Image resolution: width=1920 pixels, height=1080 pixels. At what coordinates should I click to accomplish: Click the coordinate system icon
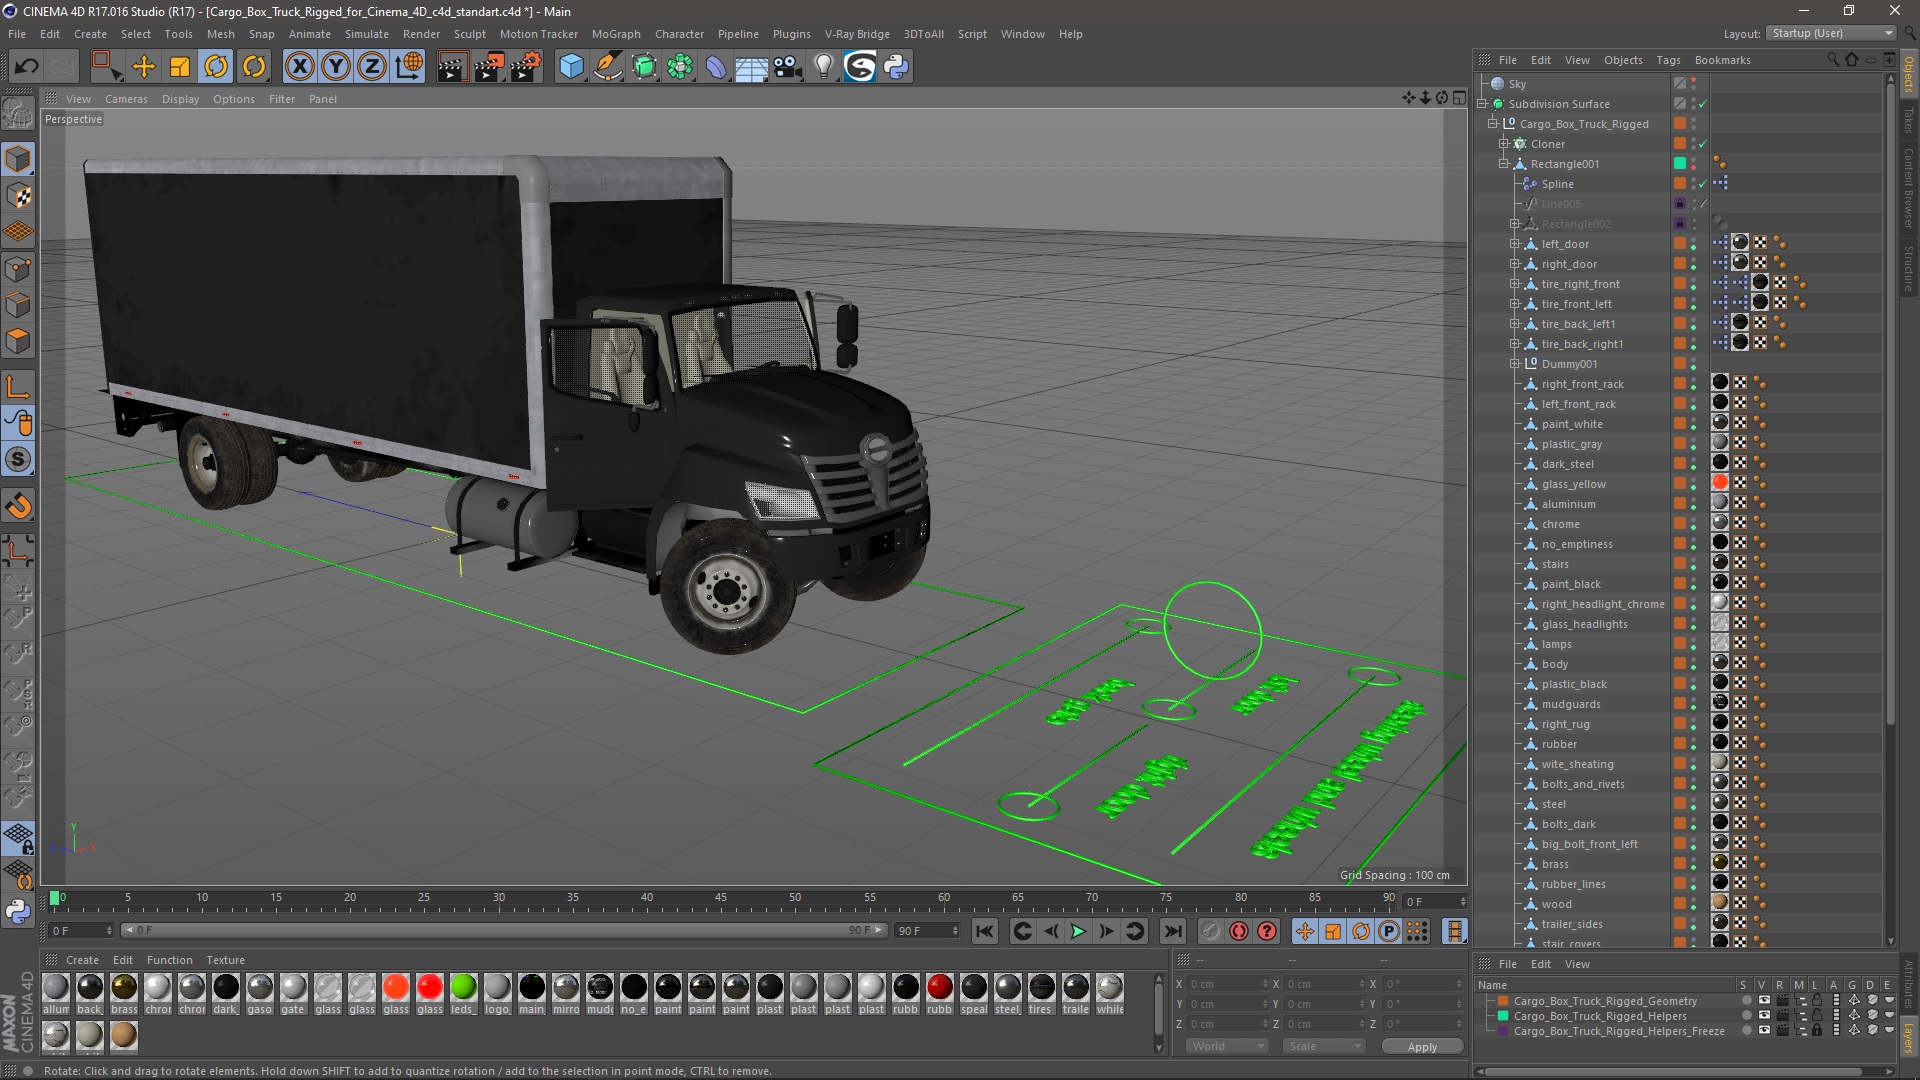click(408, 67)
